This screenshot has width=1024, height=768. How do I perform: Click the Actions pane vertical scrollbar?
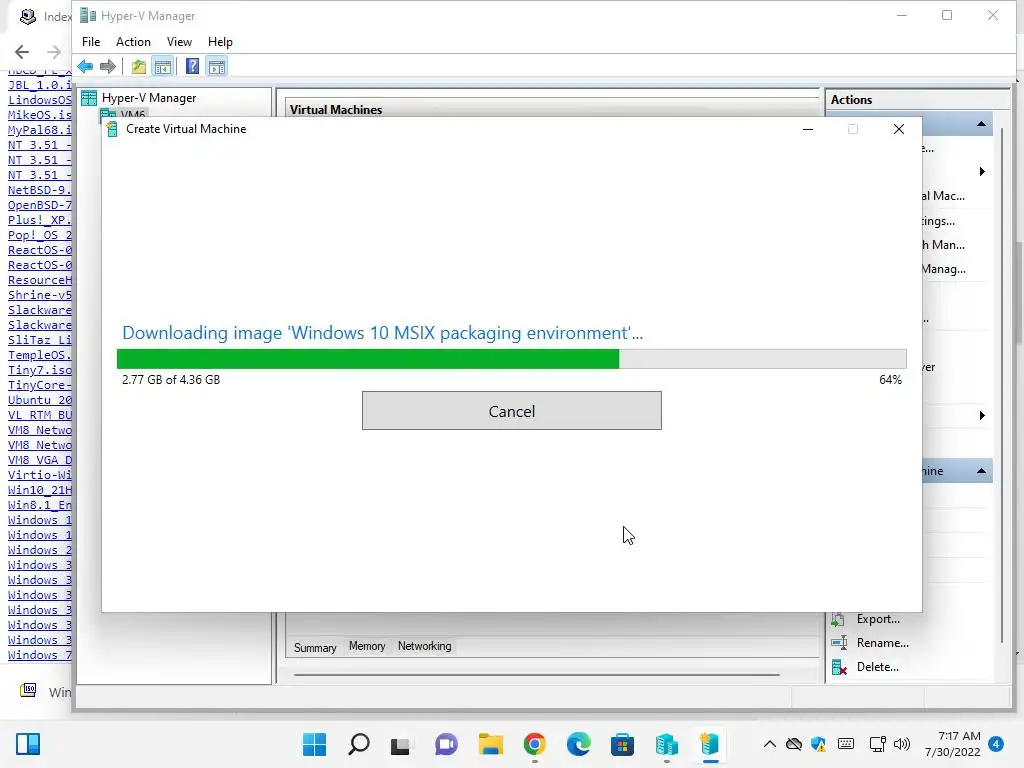(x=1001, y=385)
